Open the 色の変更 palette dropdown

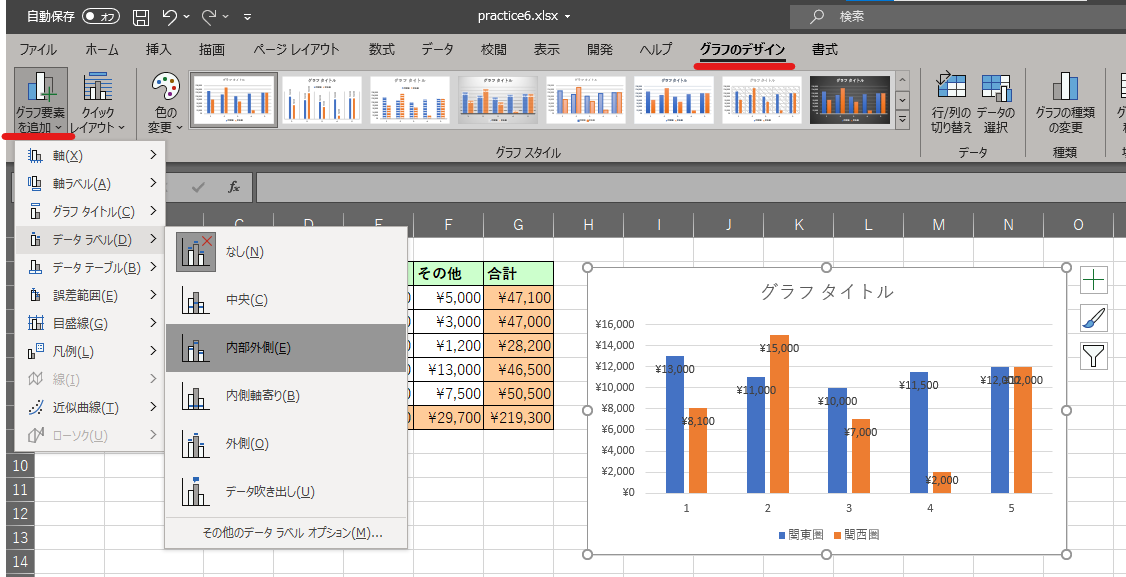pos(165,103)
